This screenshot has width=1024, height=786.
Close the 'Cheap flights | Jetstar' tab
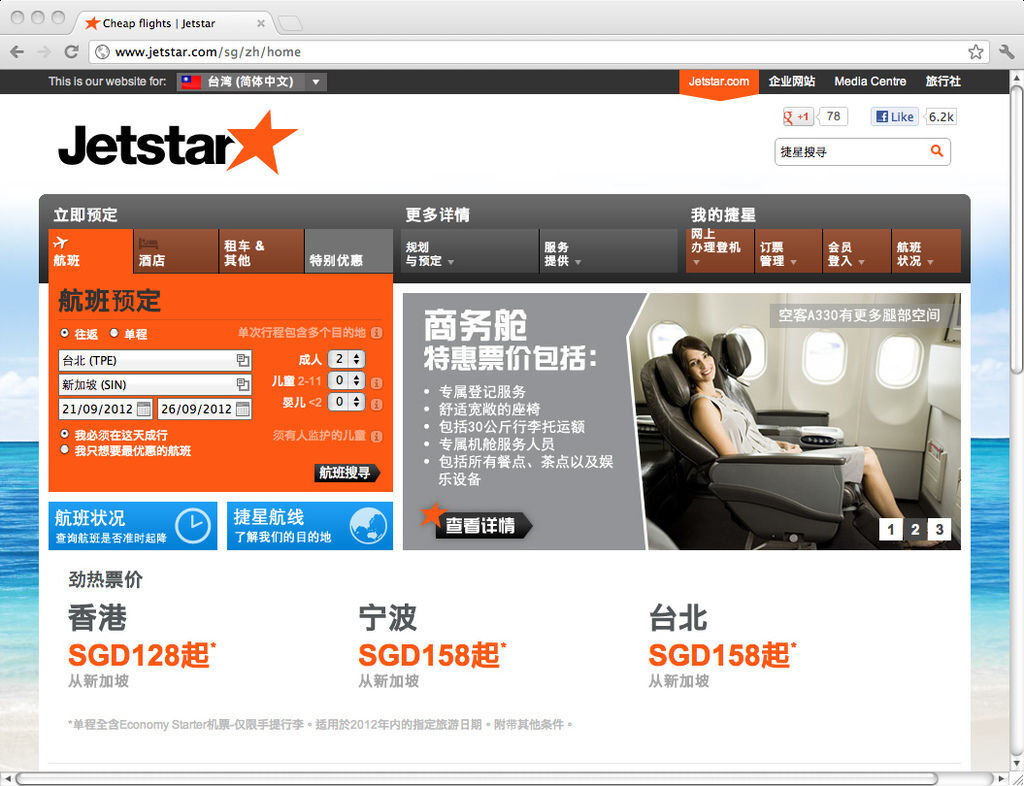click(261, 24)
